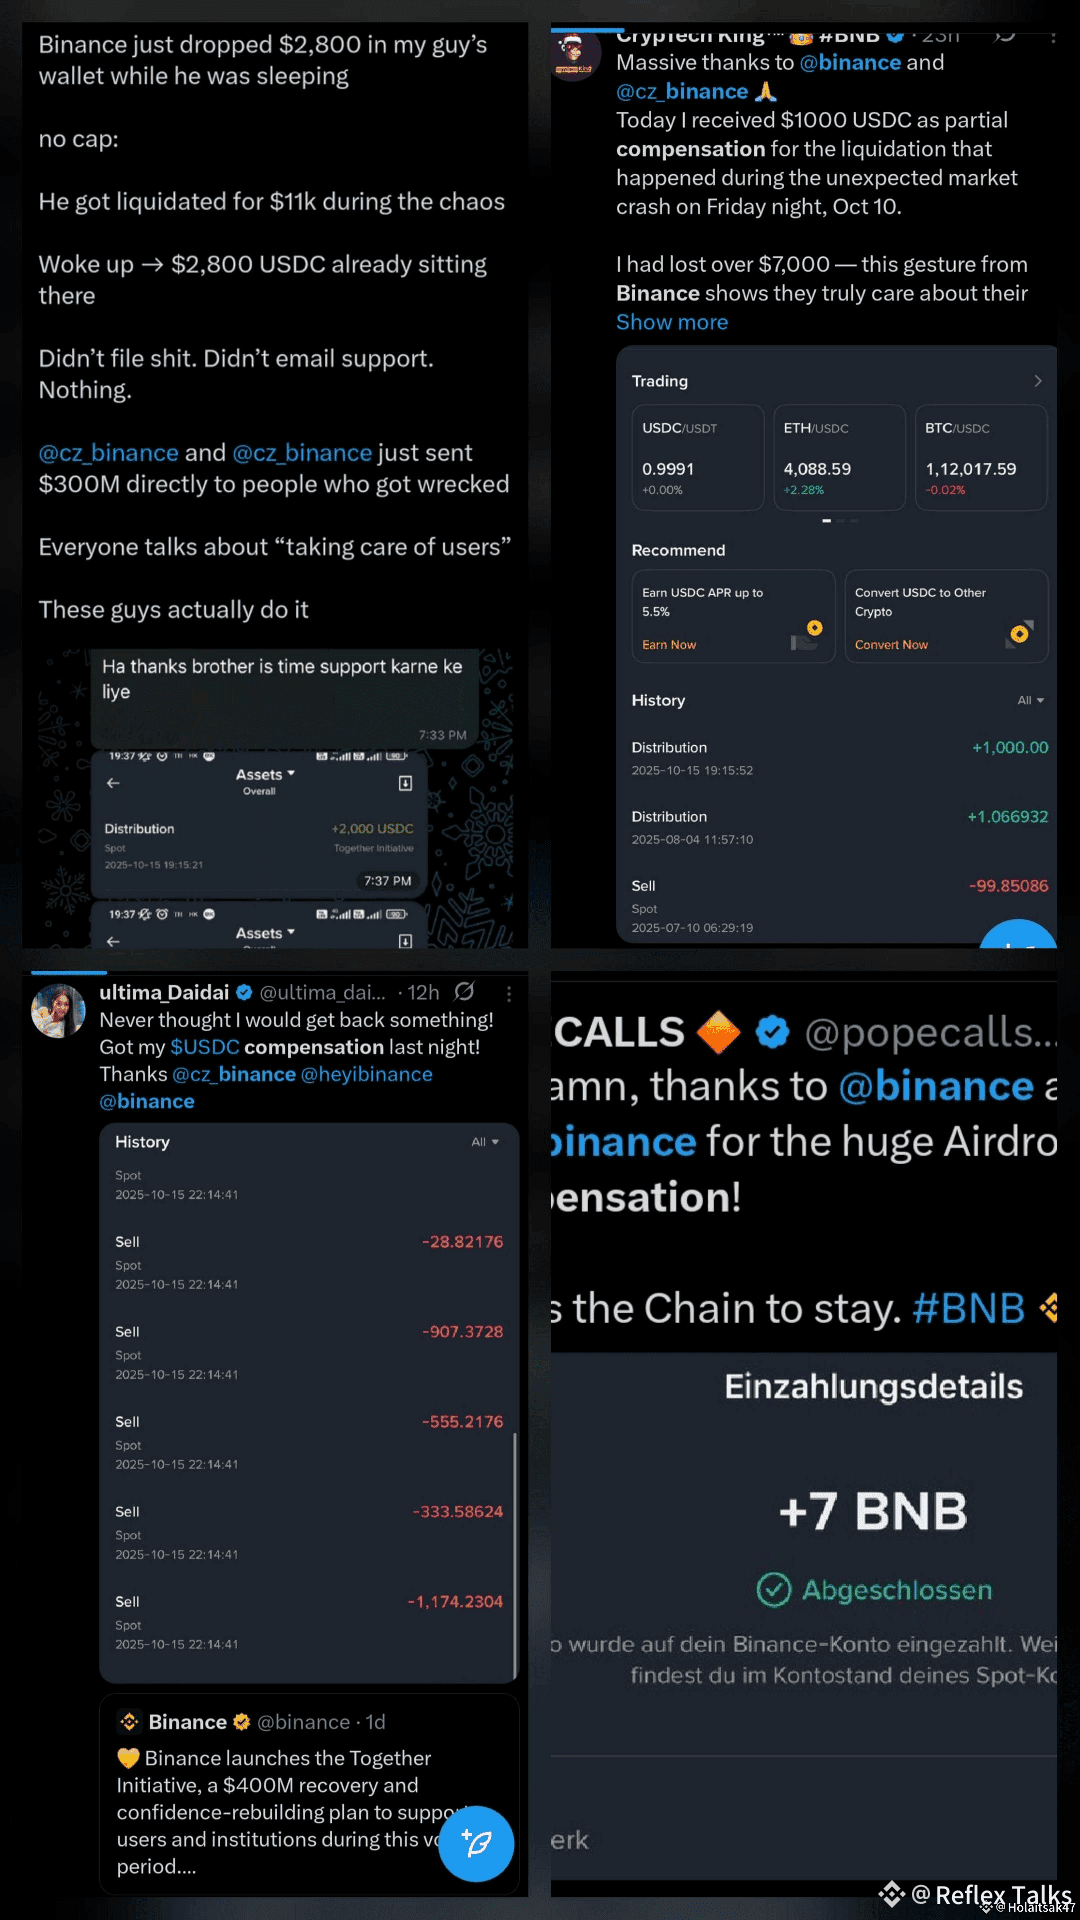Tap Earn Now on USDC APR card
This screenshot has height=1920, width=1080.
[x=669, y=645]
